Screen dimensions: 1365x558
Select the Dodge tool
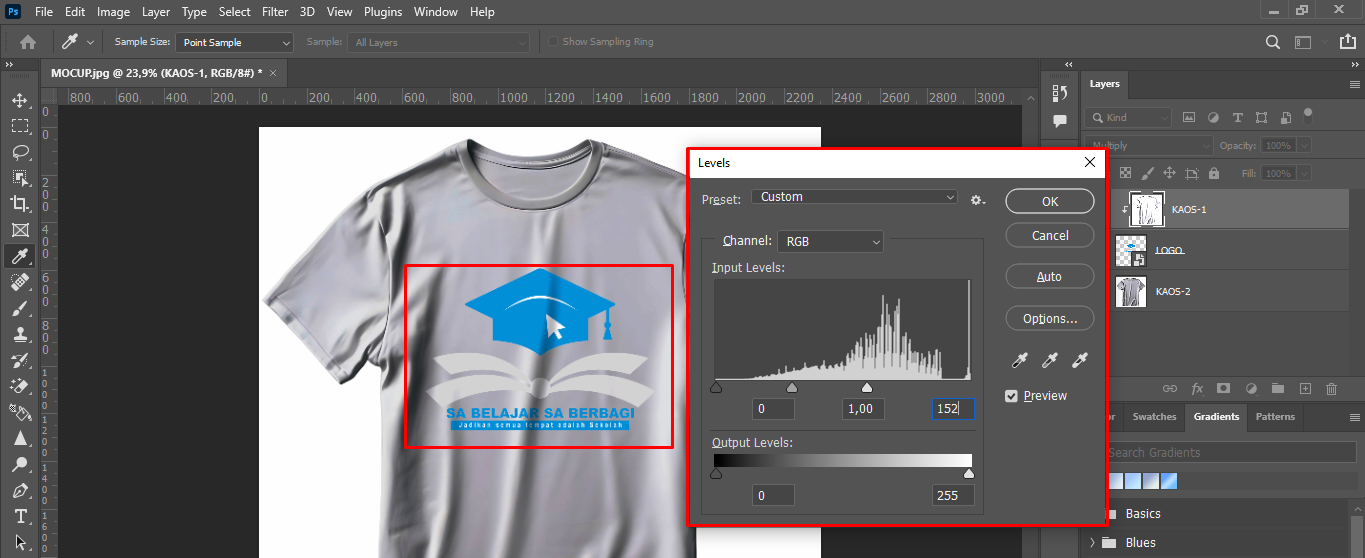[20, 464]
